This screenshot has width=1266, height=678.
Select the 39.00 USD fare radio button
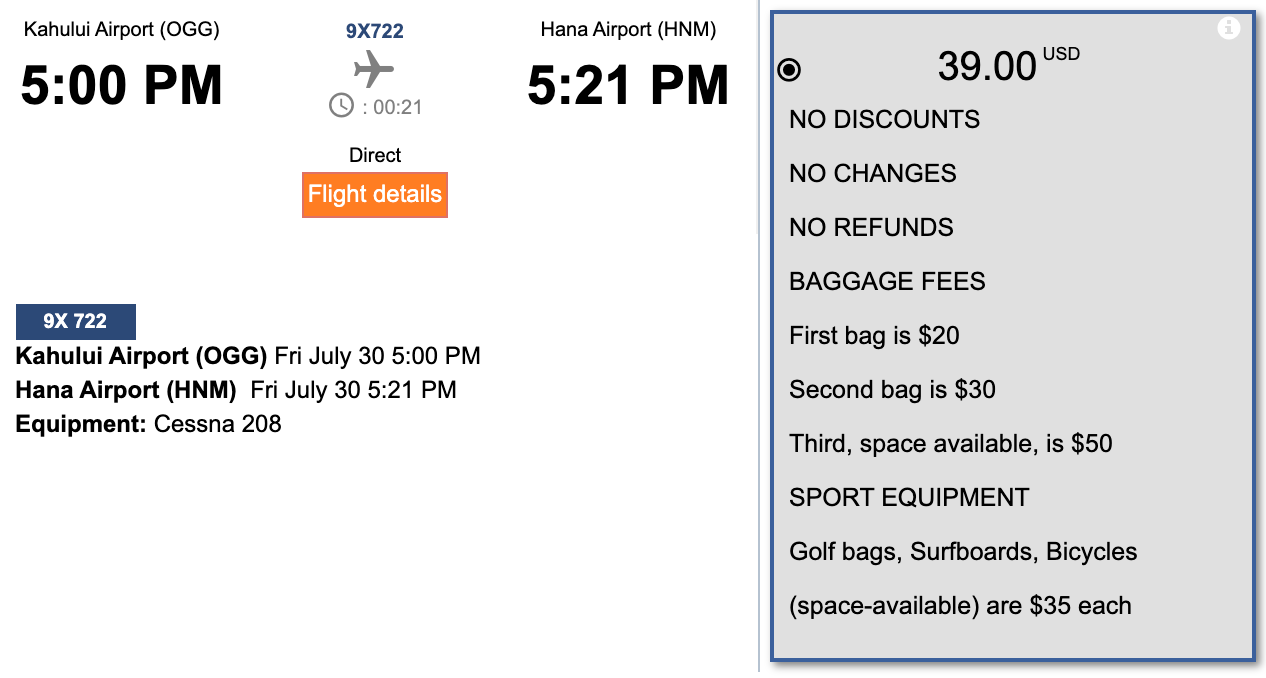789,70
